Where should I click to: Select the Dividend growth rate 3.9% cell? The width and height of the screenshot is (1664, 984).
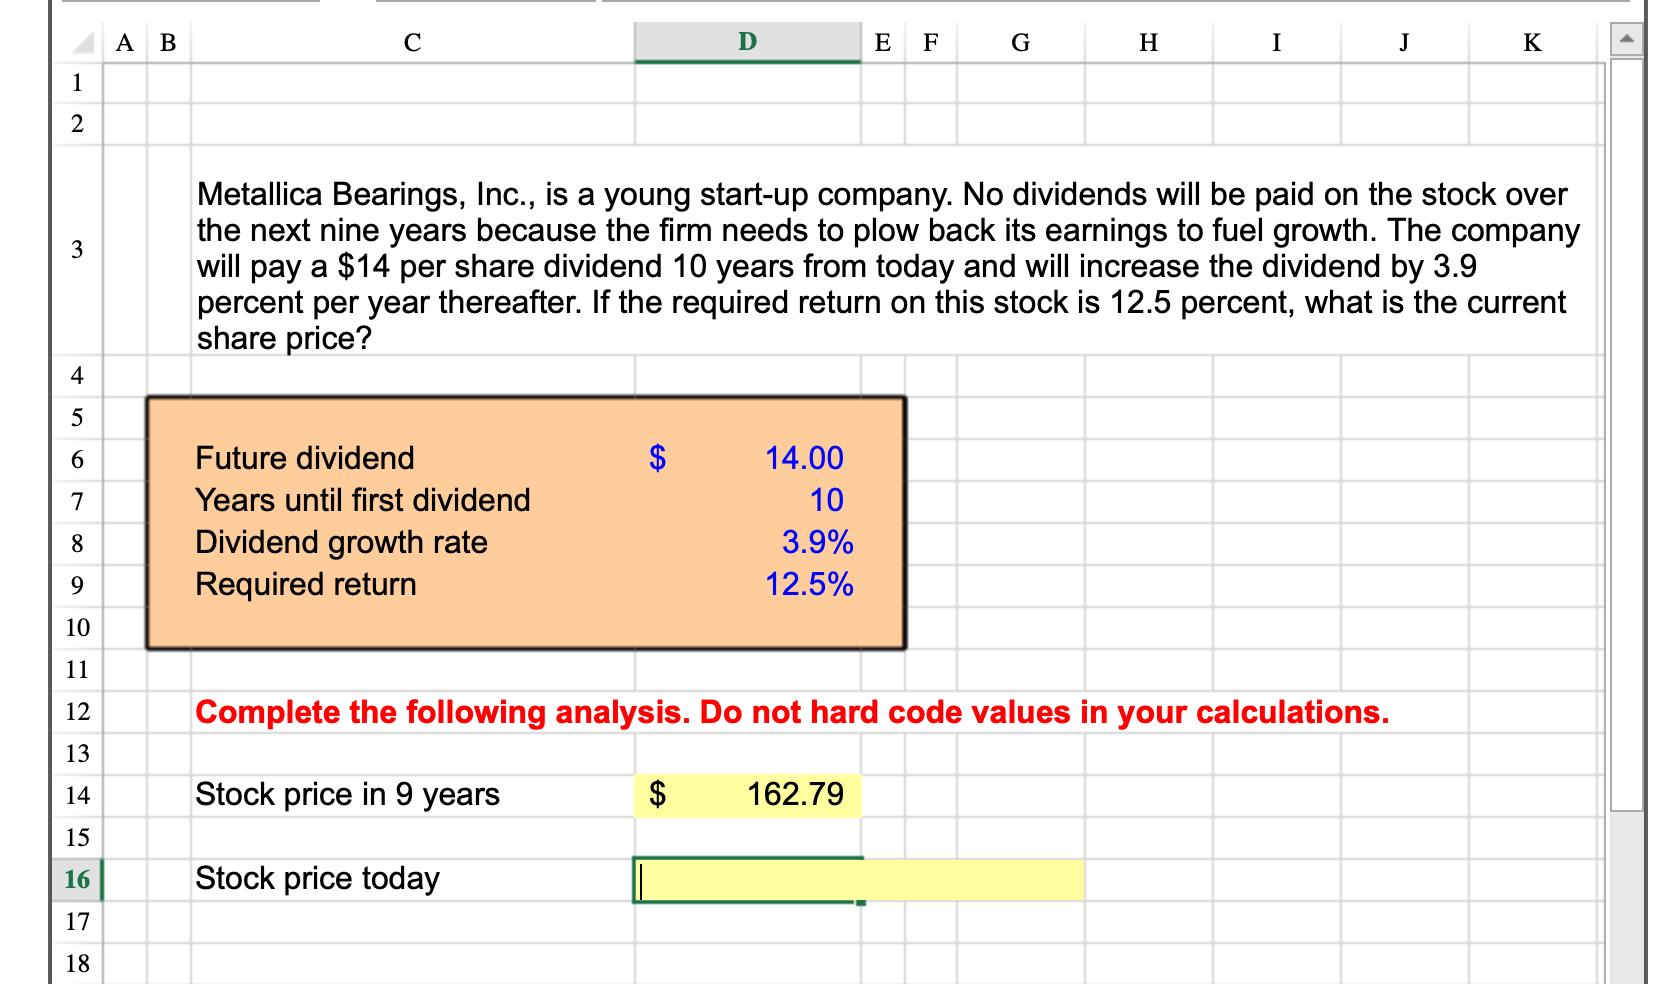[x=746, y=543]
